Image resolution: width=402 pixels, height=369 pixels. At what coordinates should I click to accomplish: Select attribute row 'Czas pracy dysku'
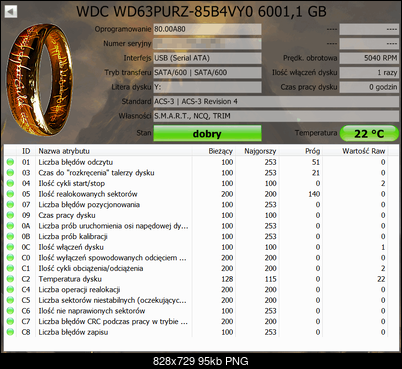coord(201,215)
